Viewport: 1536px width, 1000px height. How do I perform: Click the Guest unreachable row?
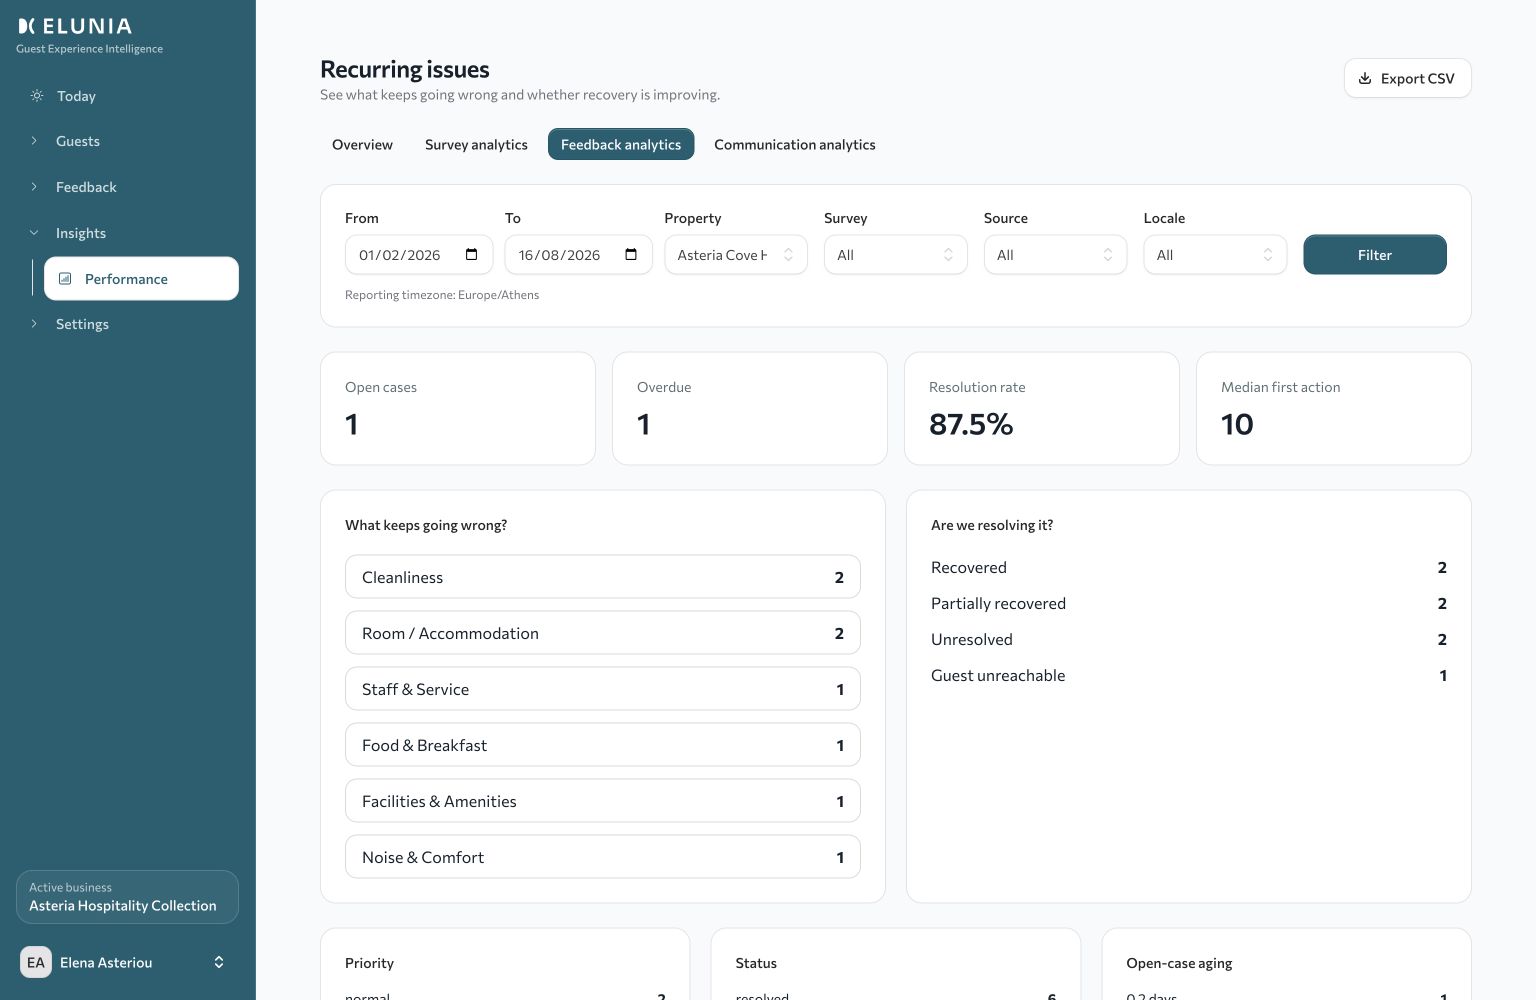tap(1189, 675)
